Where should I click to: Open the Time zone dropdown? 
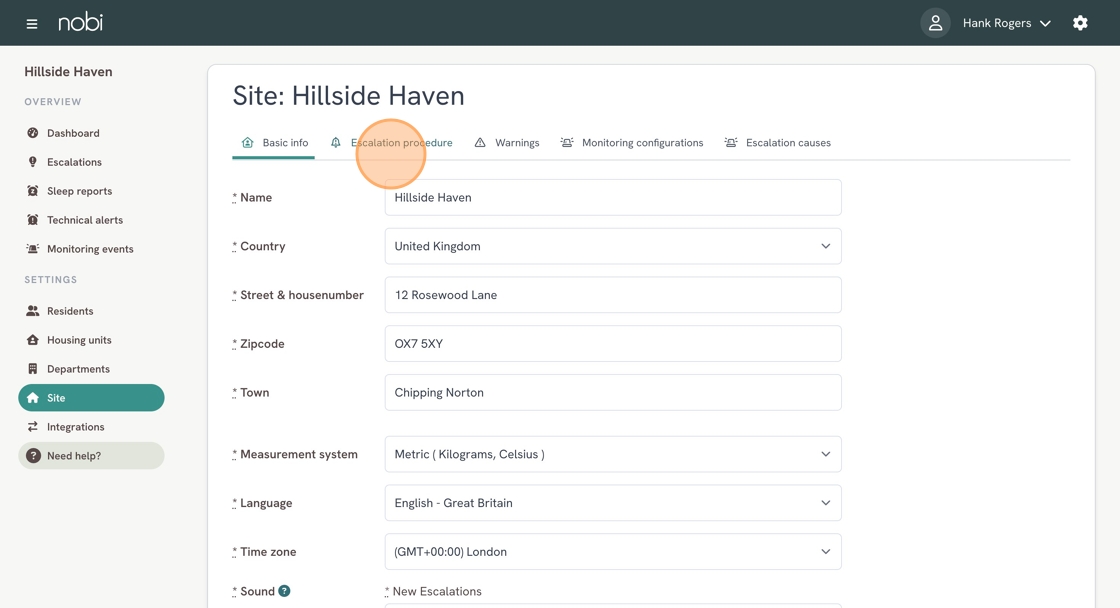[x=612, y=552]
